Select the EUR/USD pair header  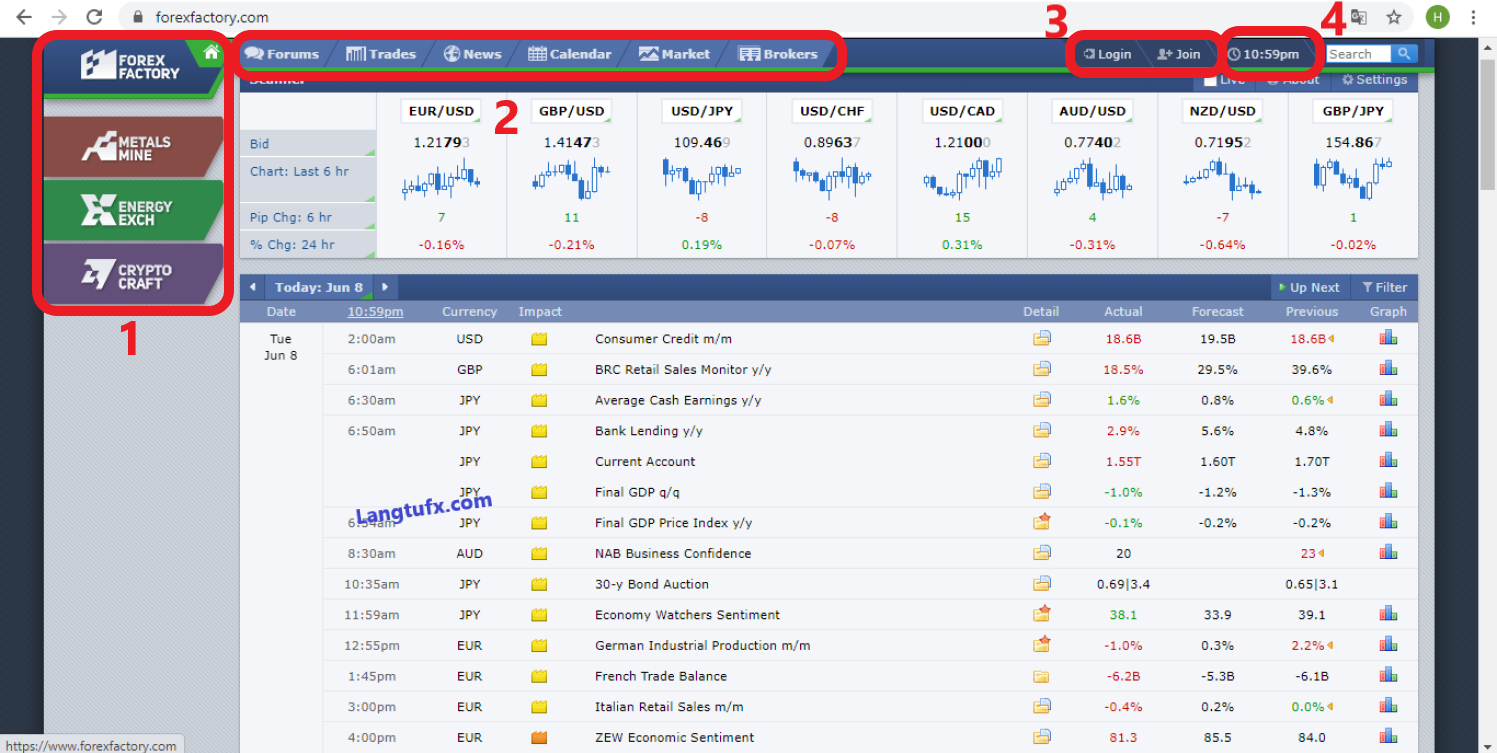tap(441, 111)
